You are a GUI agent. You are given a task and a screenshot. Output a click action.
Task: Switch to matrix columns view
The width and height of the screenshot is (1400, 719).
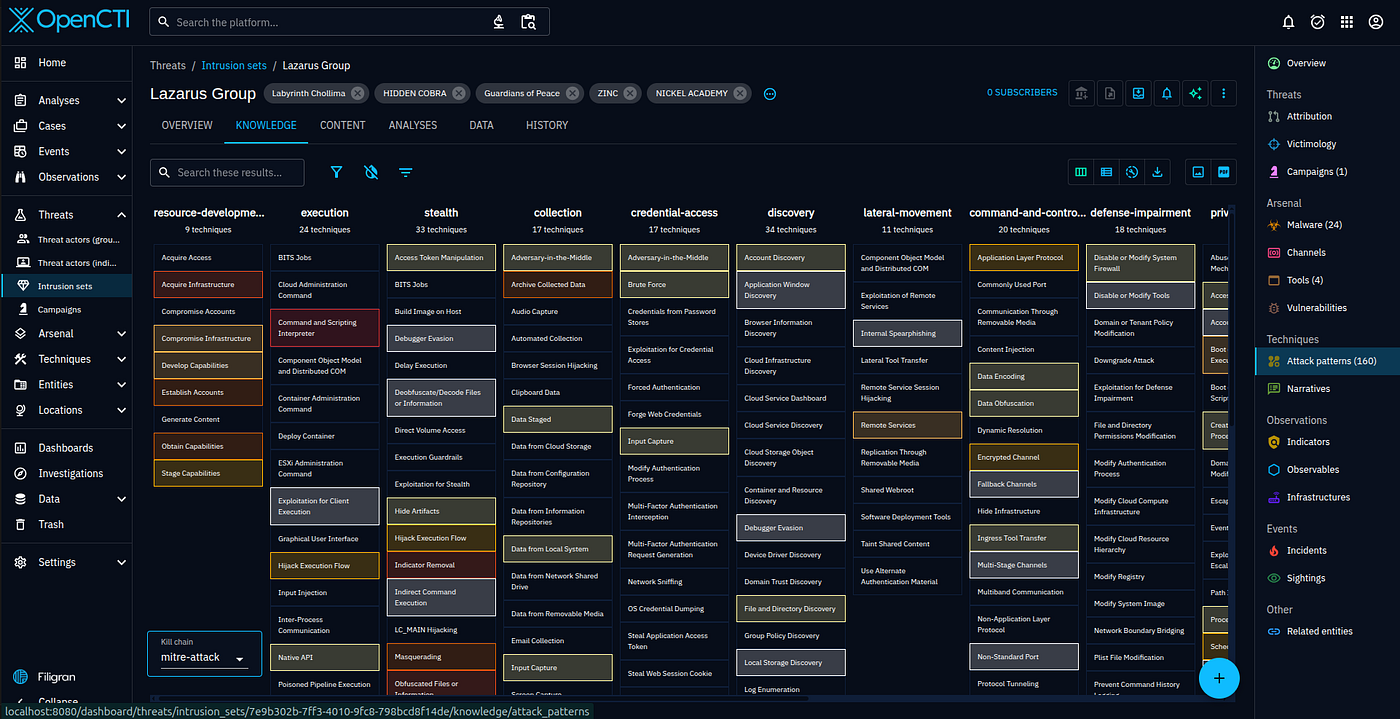pos(1080,172)
